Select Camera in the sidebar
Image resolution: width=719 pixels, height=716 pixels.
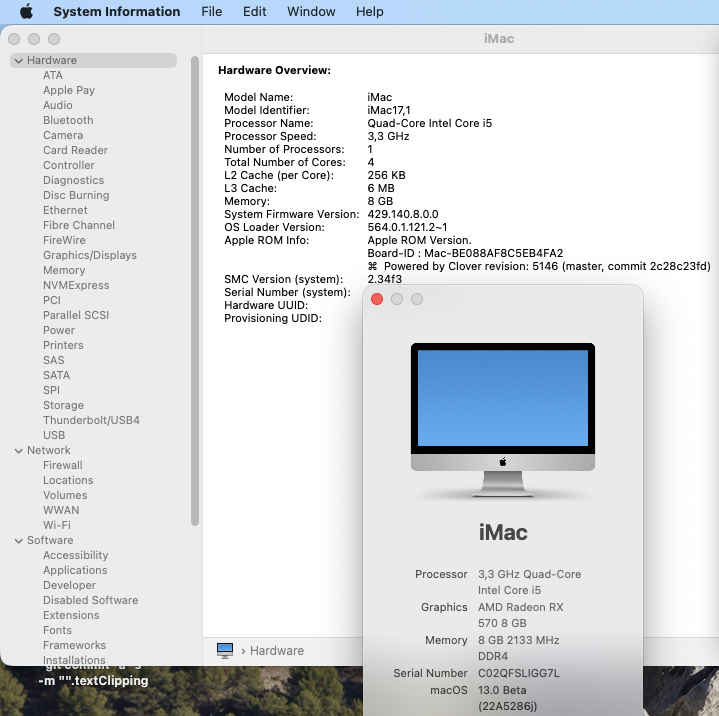click(x=63, y=135)
